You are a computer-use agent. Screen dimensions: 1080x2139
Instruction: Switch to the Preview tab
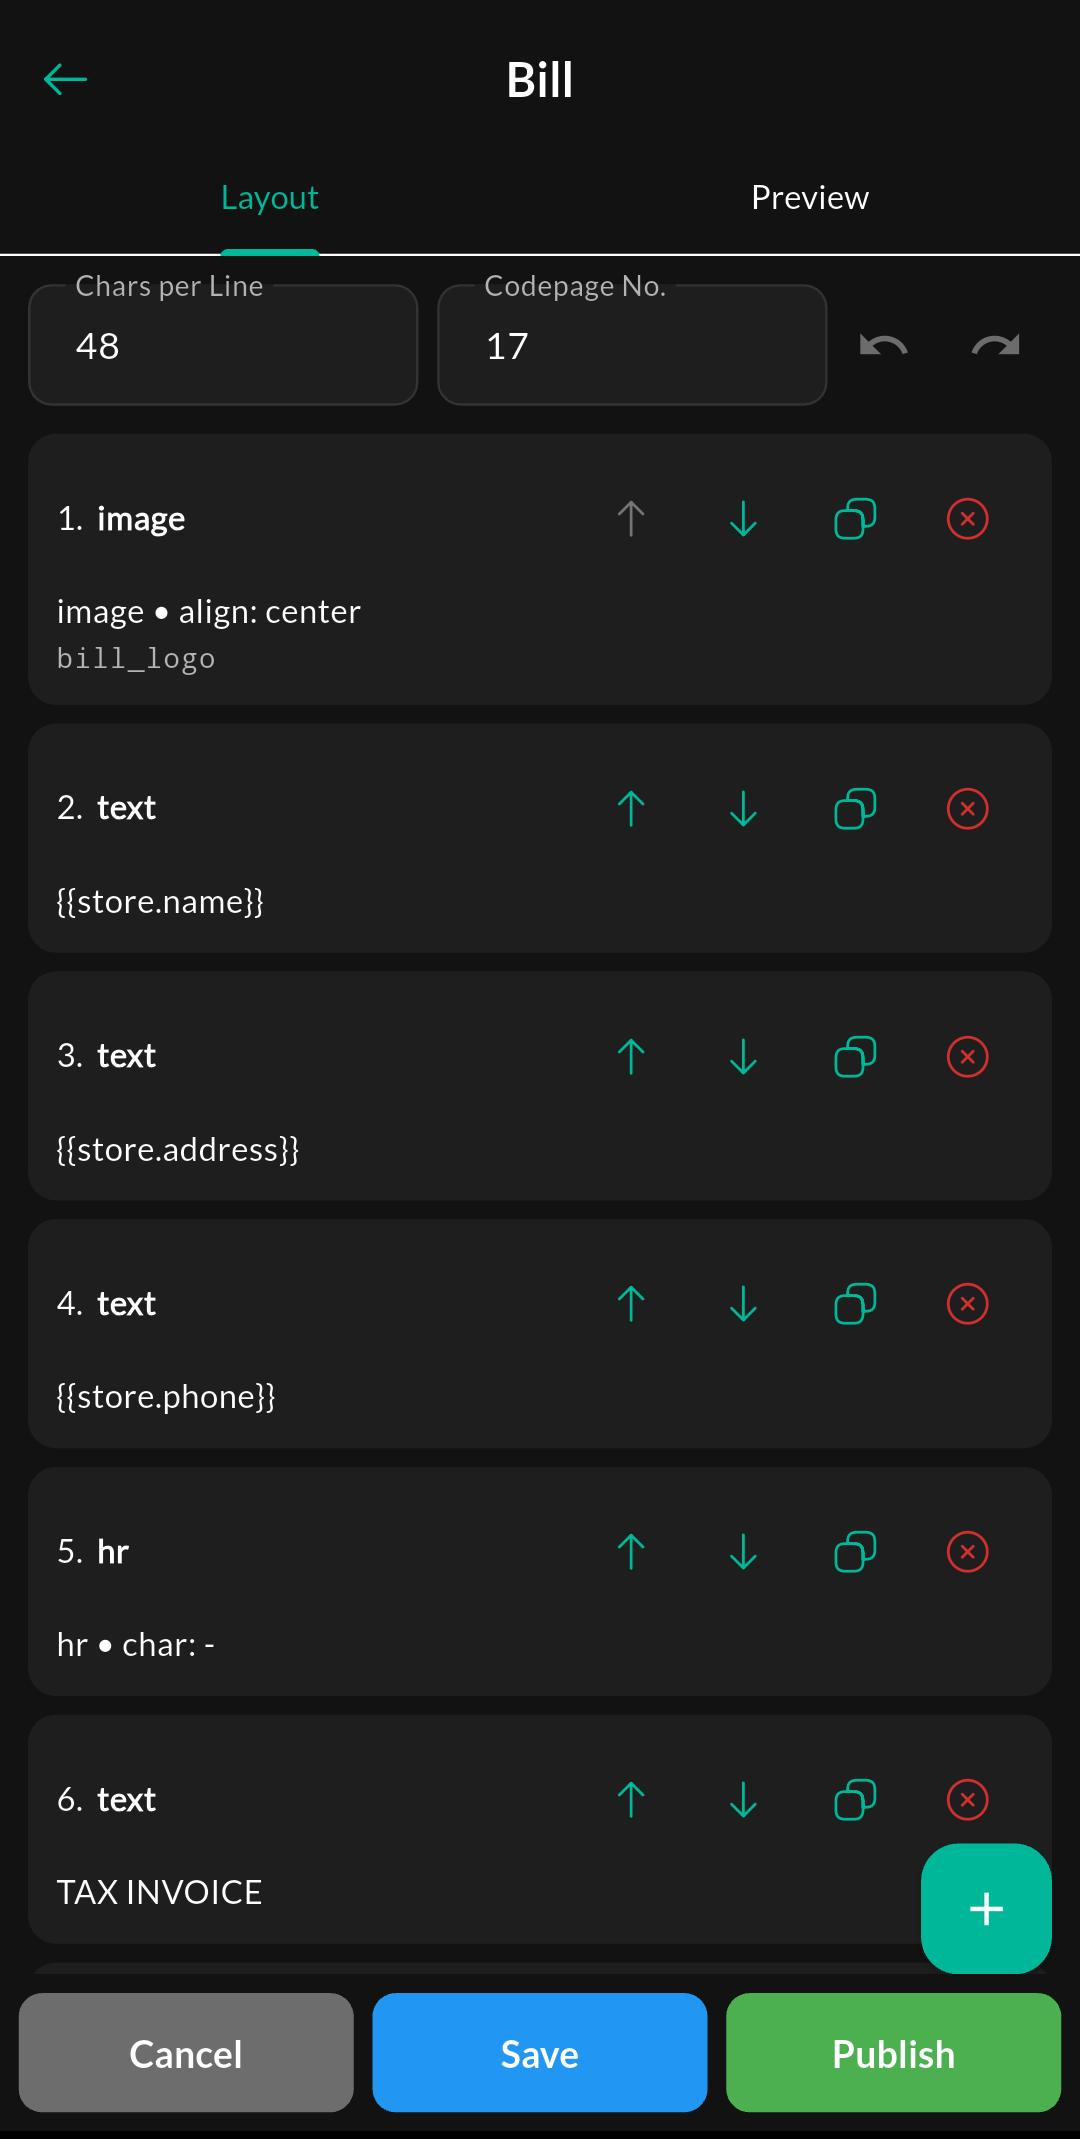(810, 198)
